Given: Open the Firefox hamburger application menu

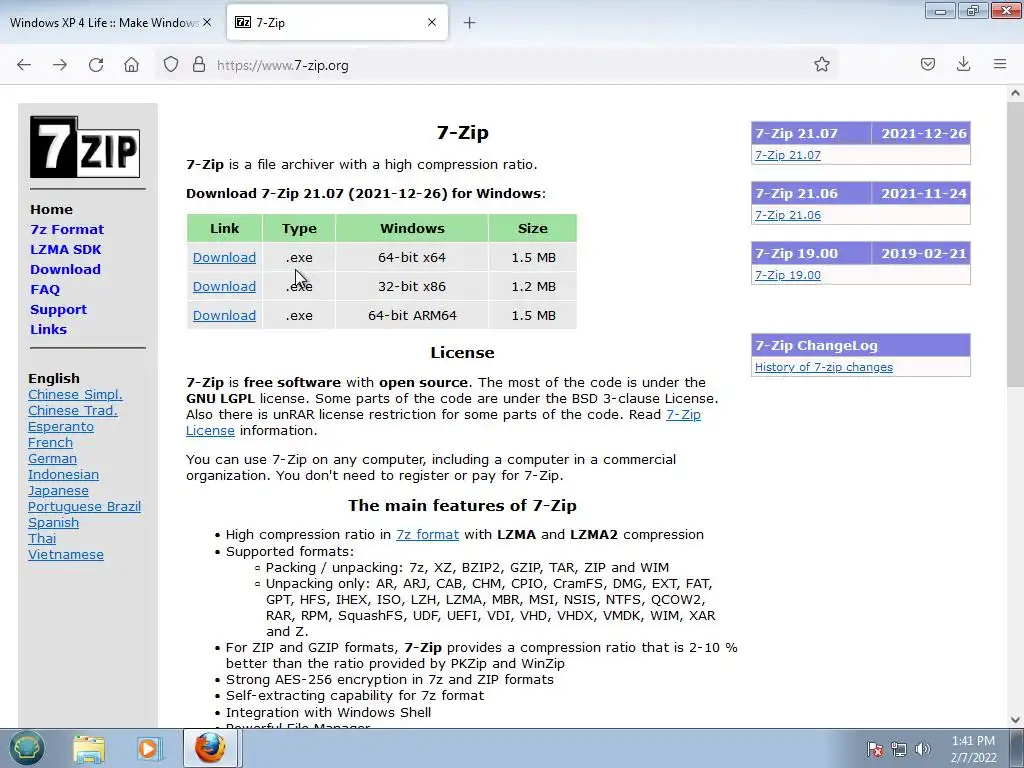Looking at the screenshot, I should (x=1000, y=64).
